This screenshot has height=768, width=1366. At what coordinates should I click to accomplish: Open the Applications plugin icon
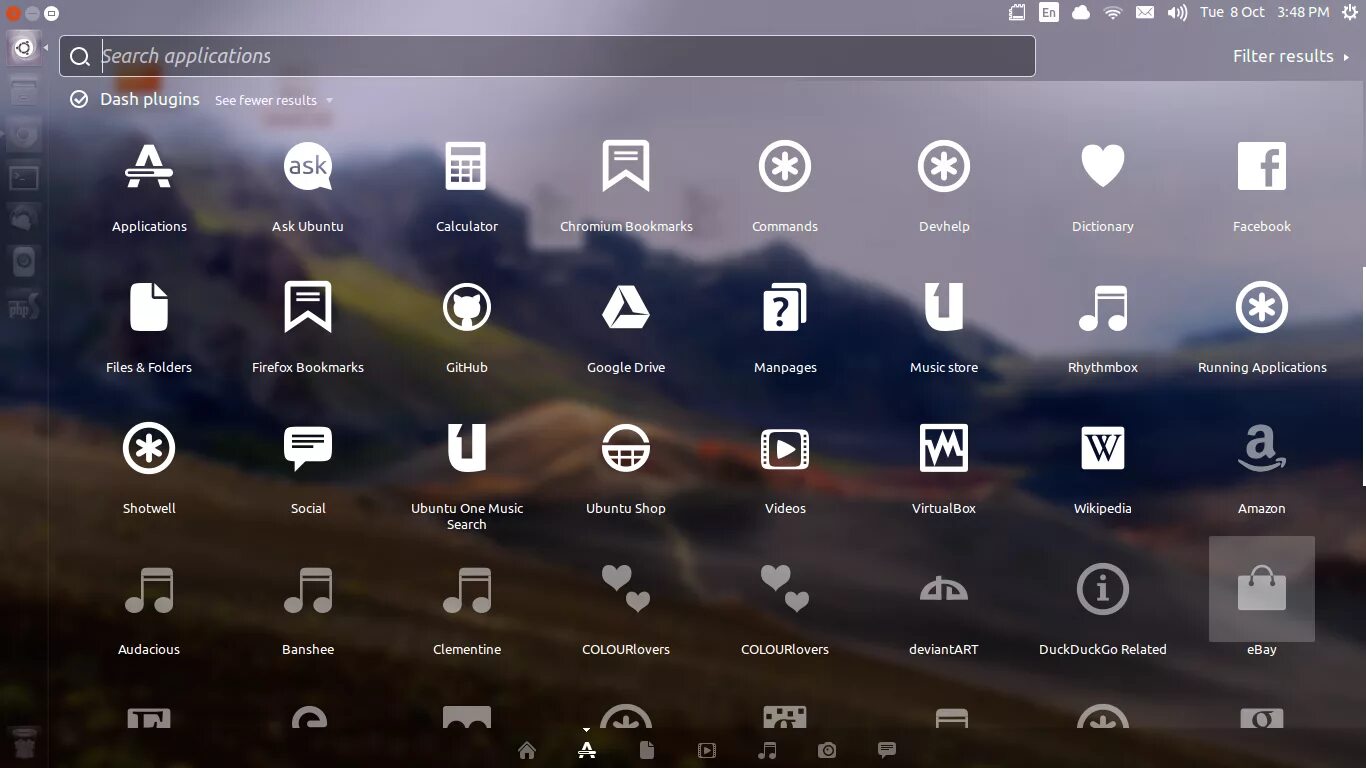tap(149, 166)
